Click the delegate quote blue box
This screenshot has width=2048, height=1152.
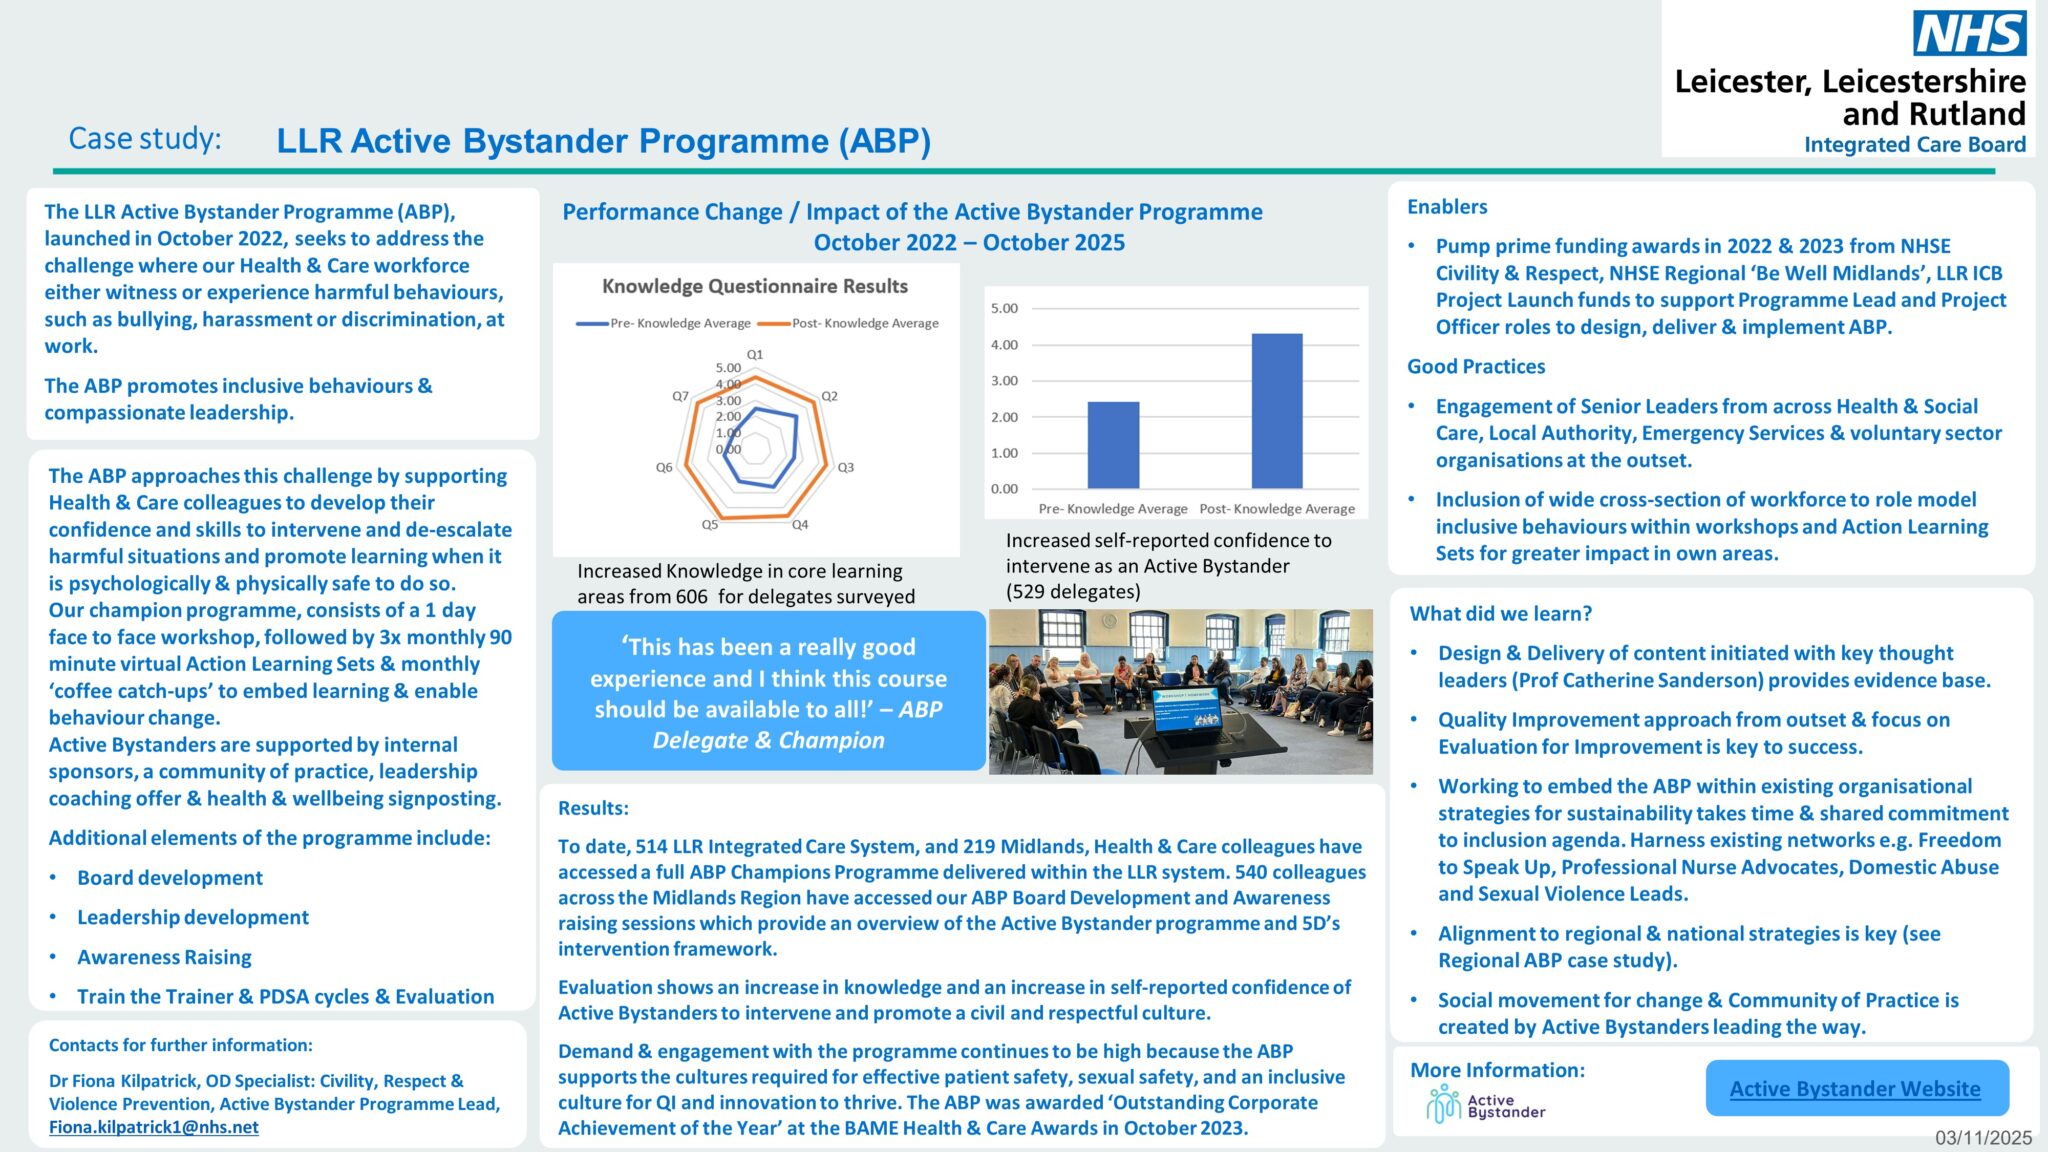pos(768,692)
